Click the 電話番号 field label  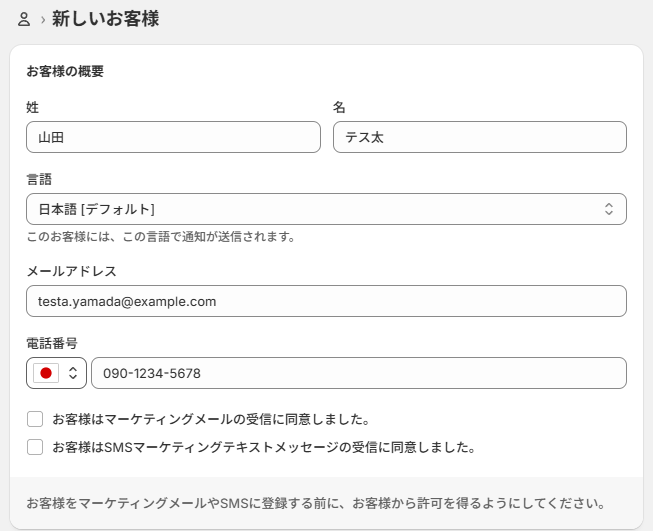pyautogui.click(x=52, y=343)
